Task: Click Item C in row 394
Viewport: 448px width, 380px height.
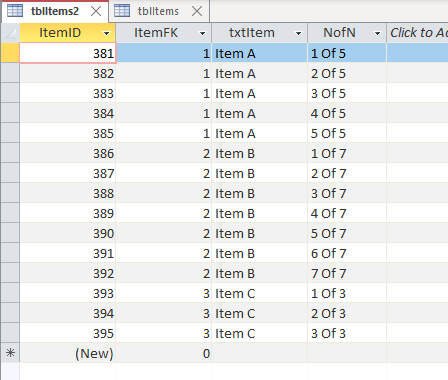Action: [260, 313]
